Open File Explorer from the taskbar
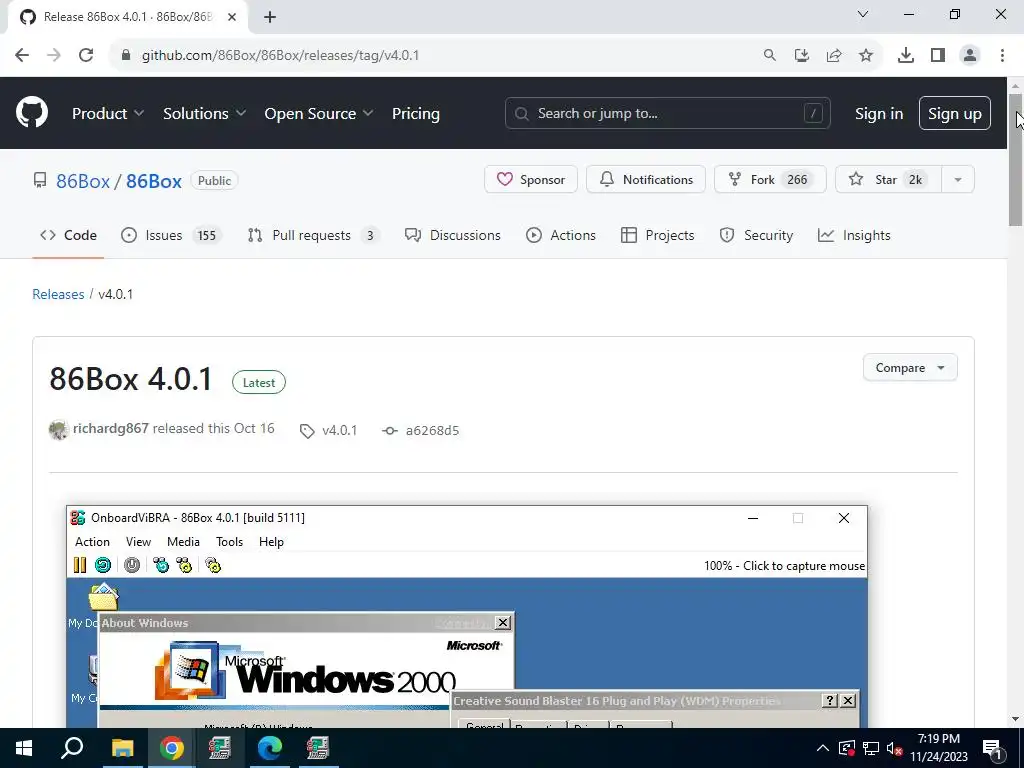Screen dimensions: 1024x768 122,748
